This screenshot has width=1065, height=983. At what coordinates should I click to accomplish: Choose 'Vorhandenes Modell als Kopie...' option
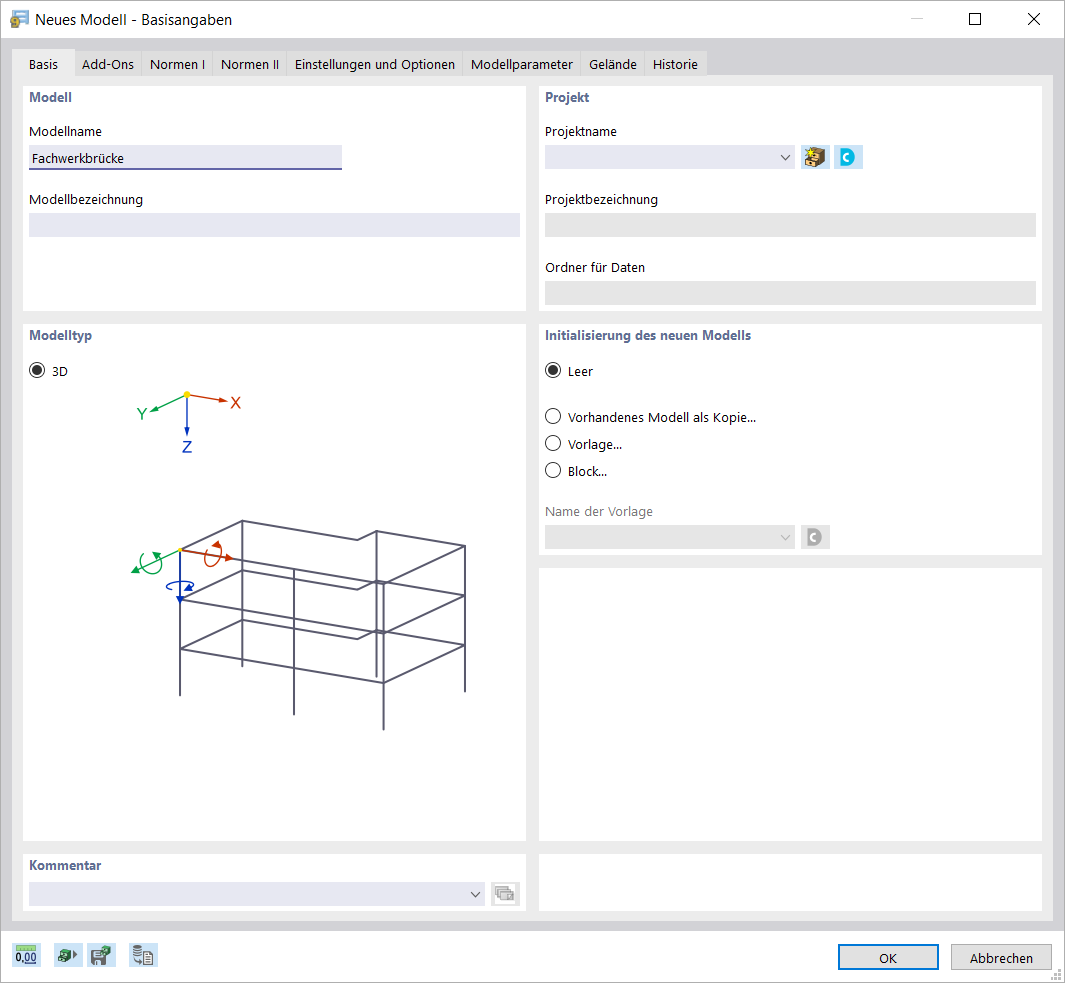click(553, 417)
